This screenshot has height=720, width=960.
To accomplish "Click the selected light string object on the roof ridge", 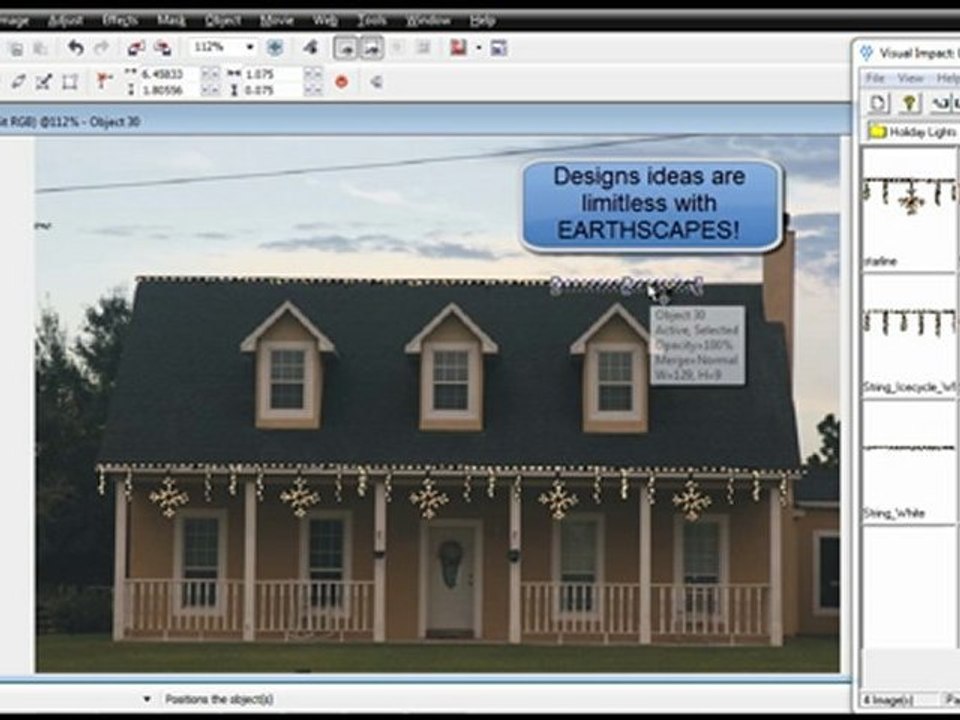I will pos(626,286).
